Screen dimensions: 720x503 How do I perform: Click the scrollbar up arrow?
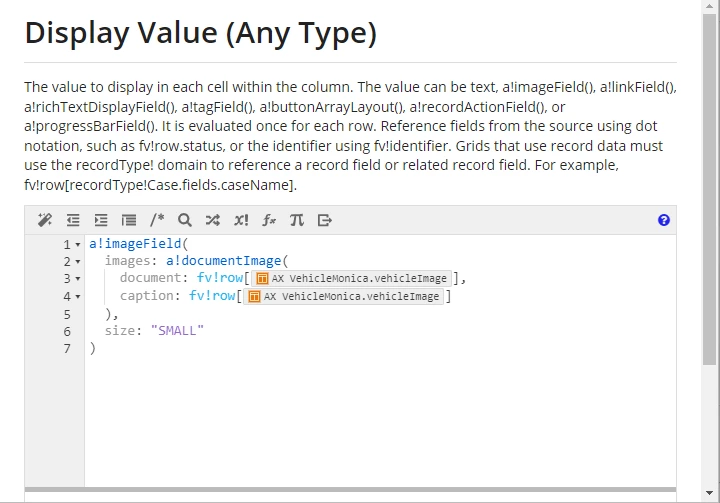point(709,6)
